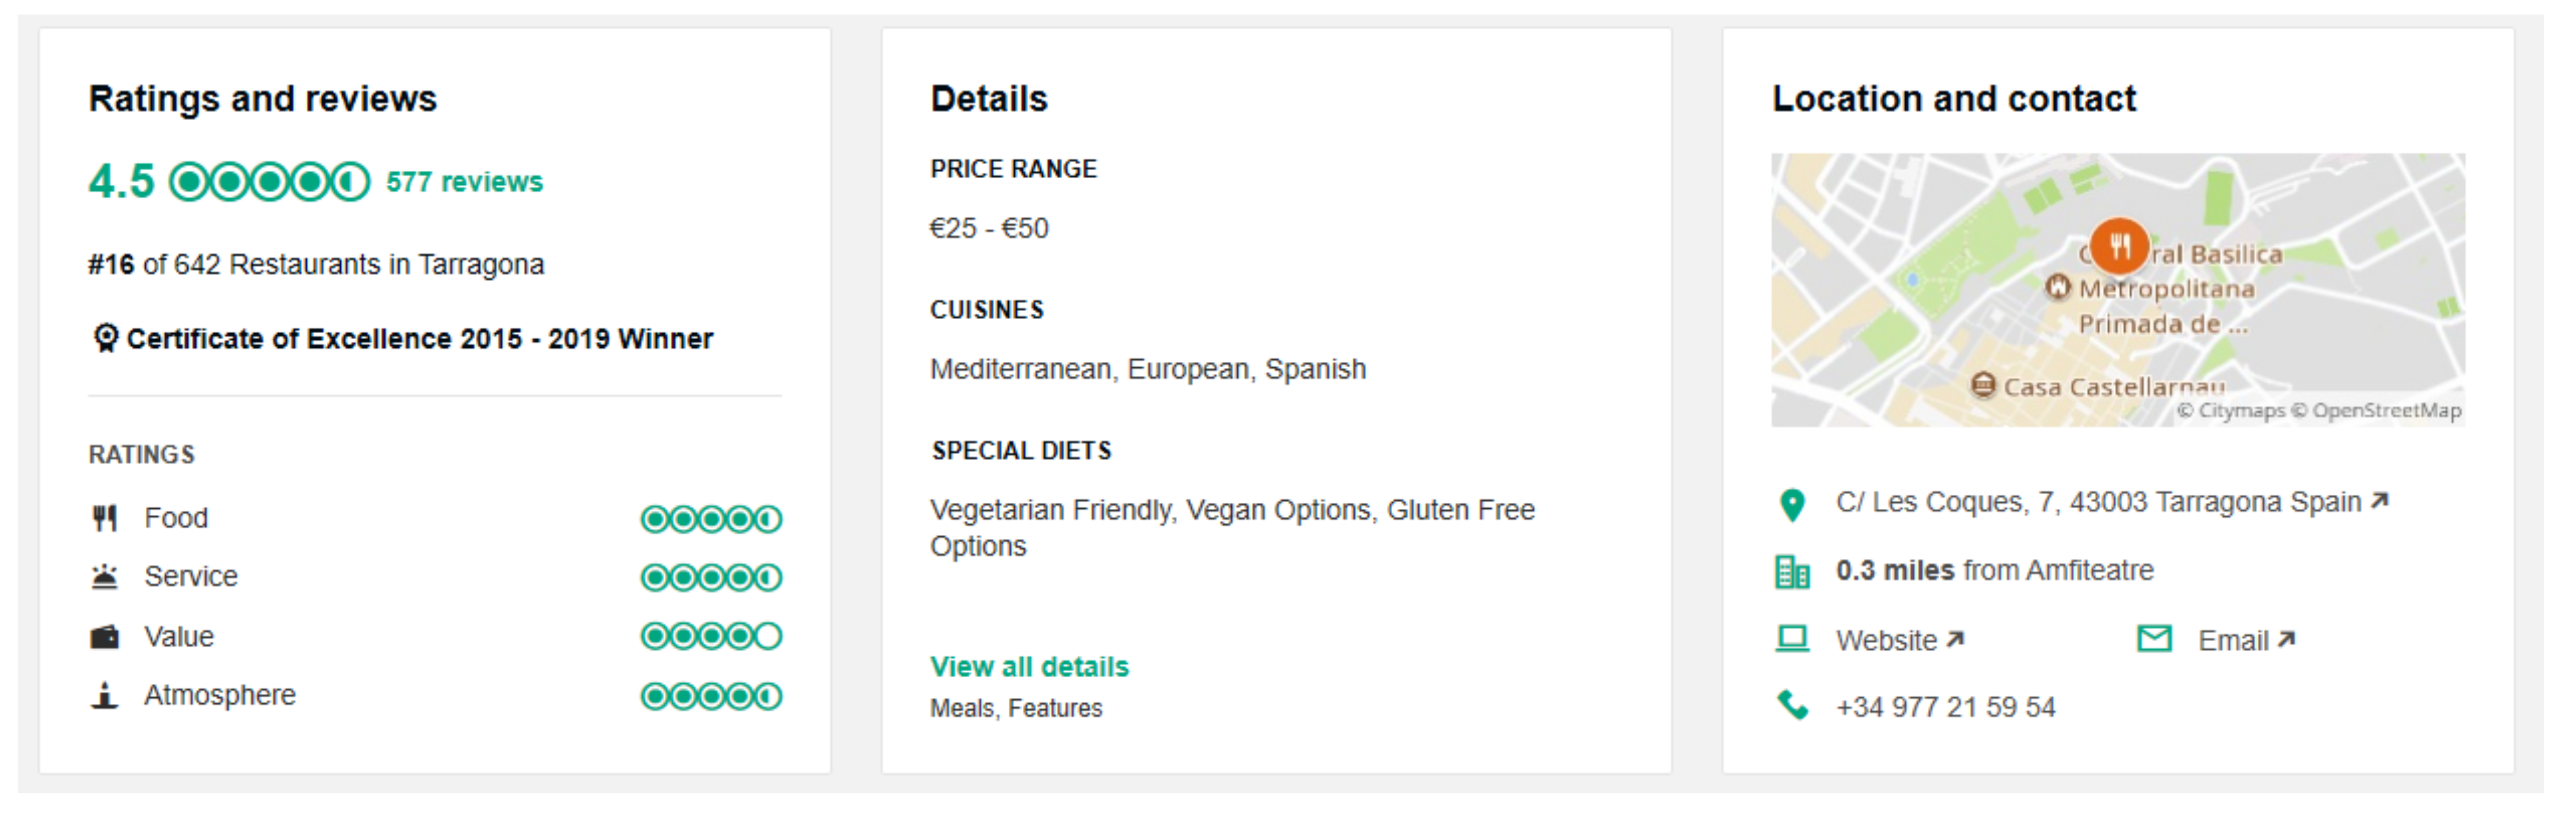Expand View all details
The height and width of the screenshot is (820, 2576).
1029,667
